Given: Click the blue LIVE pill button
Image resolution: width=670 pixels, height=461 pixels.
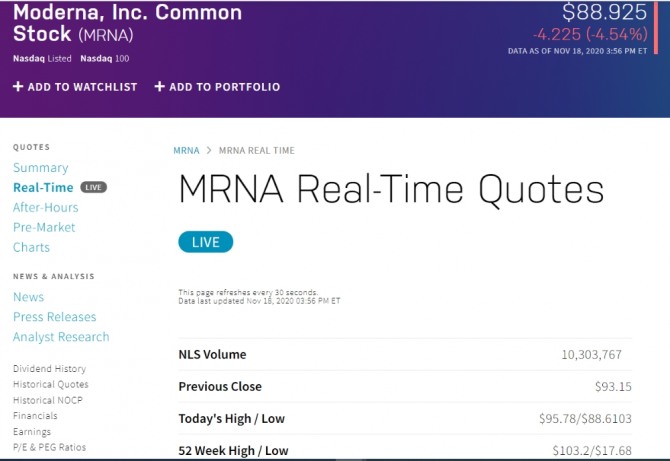Looking at the screenshot, I should (x=205, y=242).
